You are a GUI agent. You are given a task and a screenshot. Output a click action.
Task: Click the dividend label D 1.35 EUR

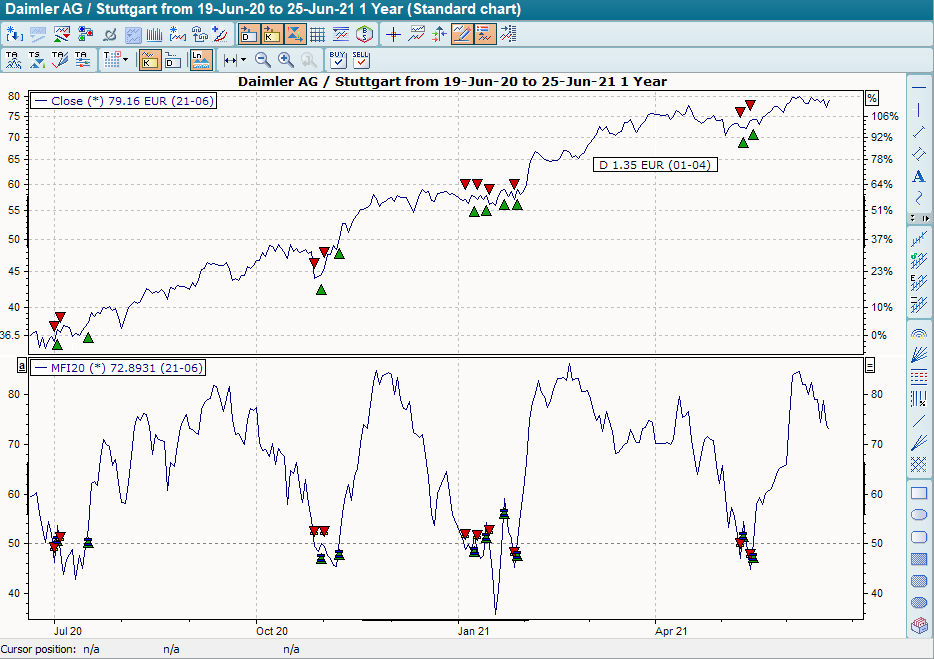(x=654, y=164)
